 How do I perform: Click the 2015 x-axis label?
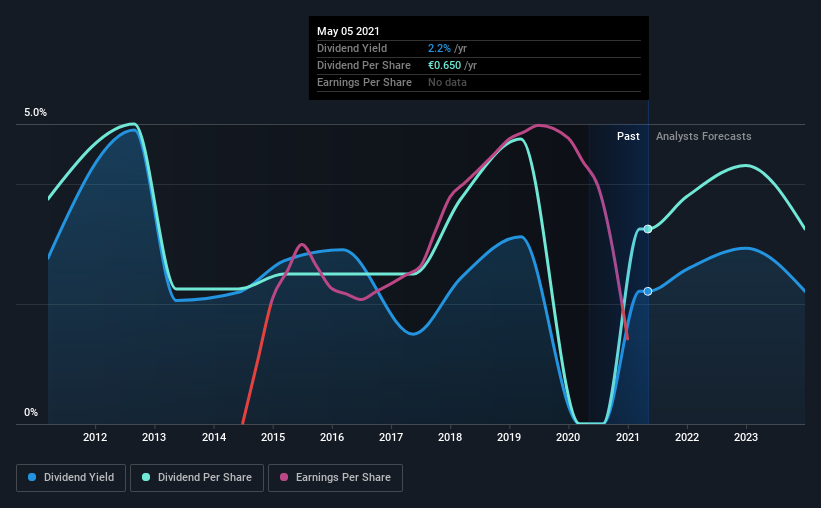(x=273, y=437)
